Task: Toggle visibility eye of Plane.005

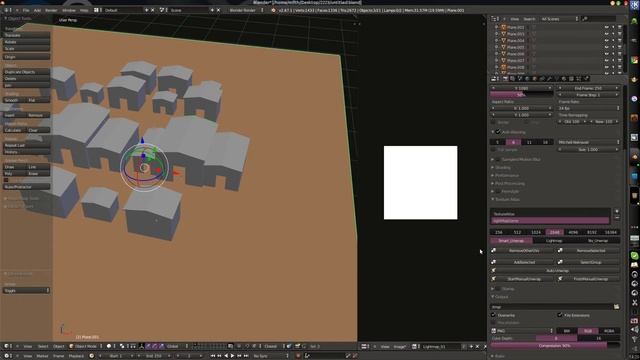Action: (607, 47)
